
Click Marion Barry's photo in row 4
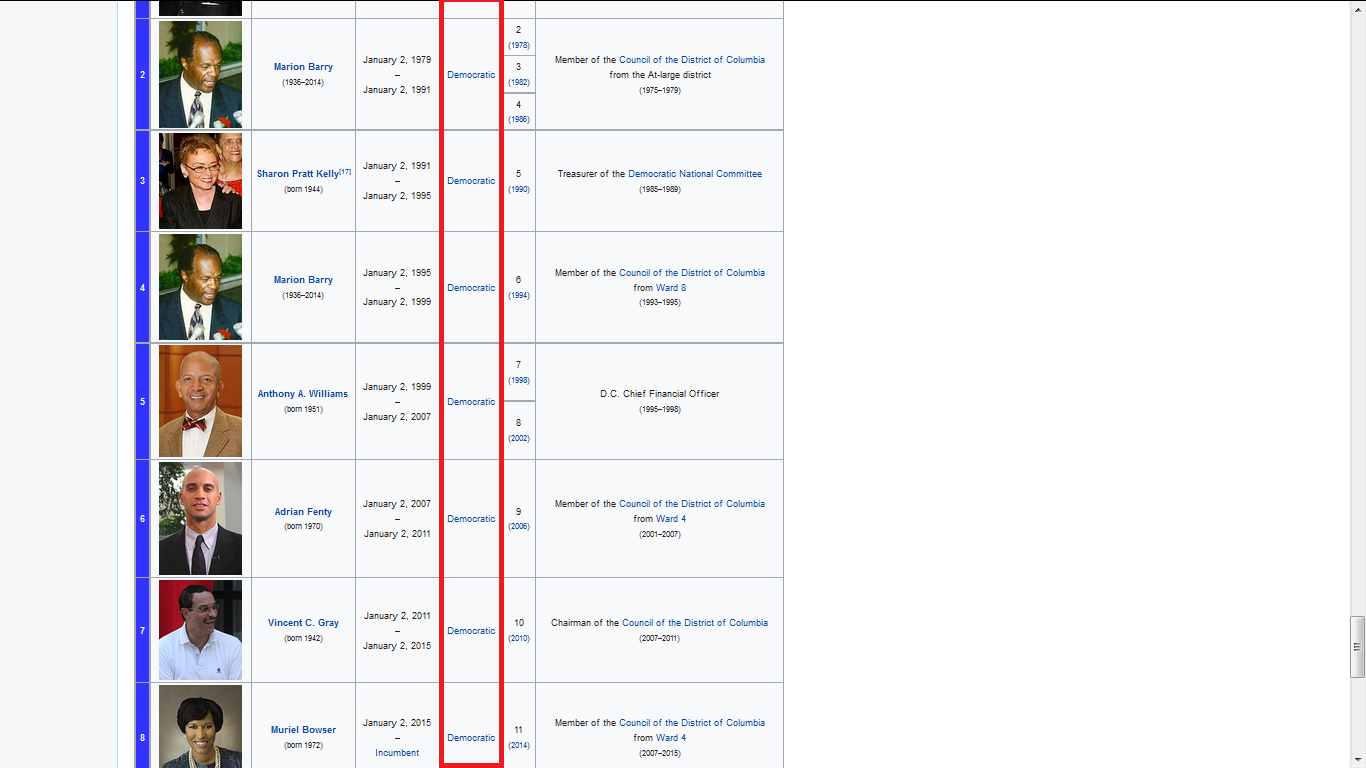[200, 287]
